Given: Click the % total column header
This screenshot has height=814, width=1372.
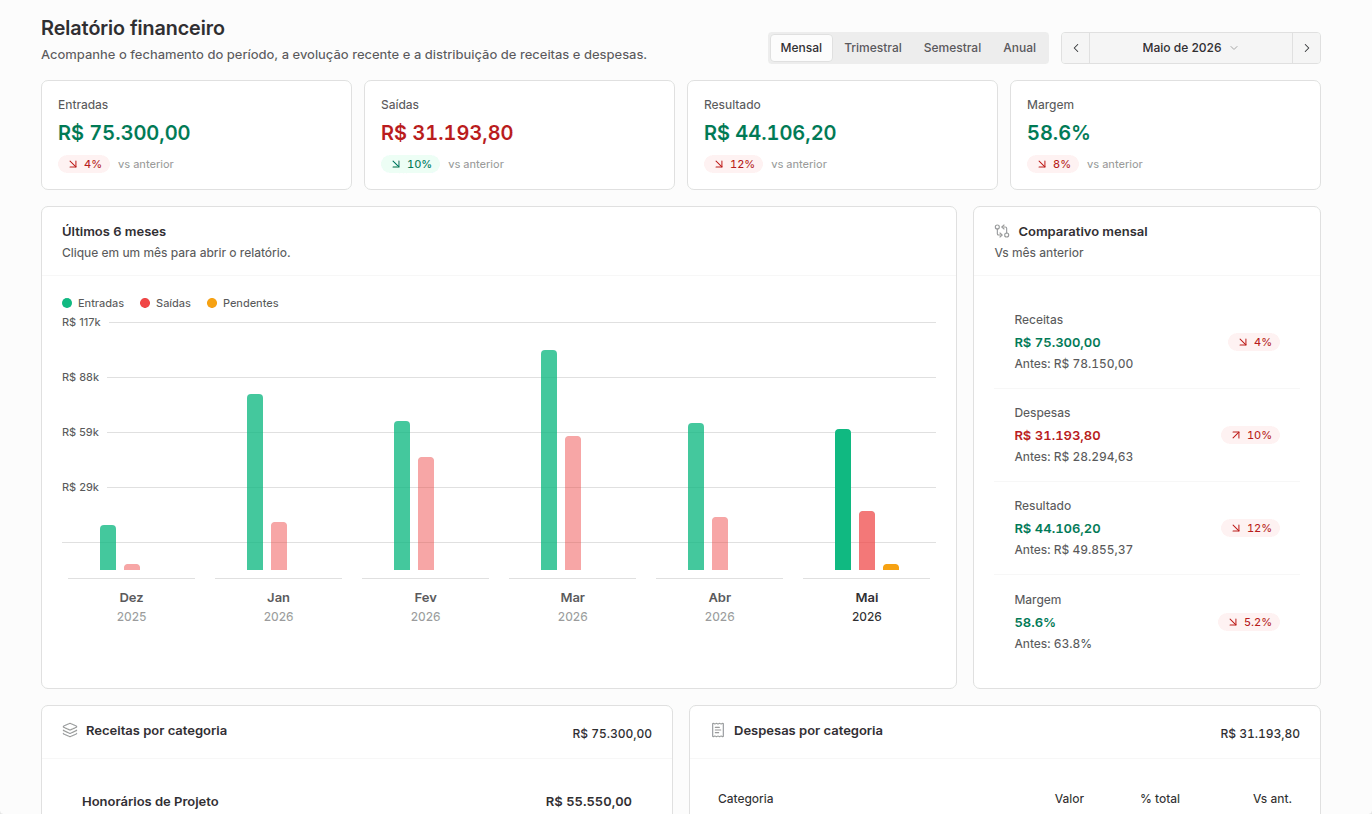Looking at the screenshot, I should point(1160,799).
